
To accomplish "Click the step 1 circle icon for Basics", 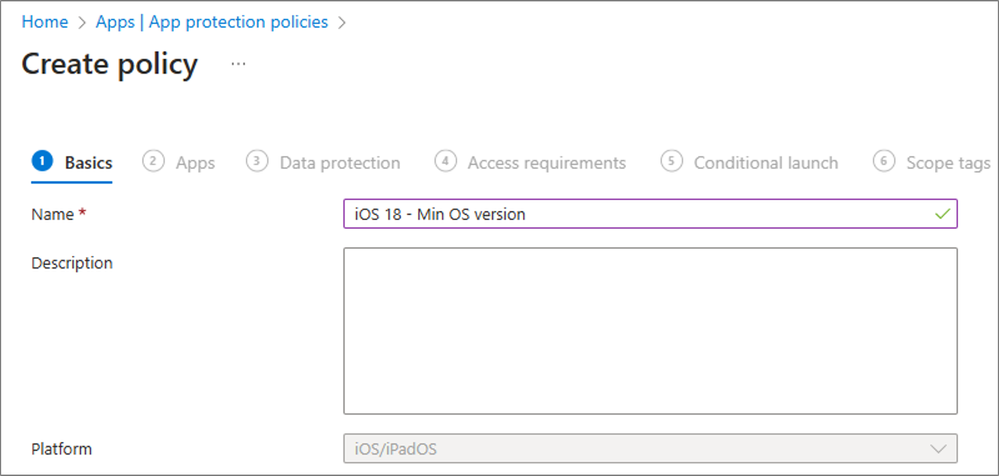I will click(x=42, y=162).
